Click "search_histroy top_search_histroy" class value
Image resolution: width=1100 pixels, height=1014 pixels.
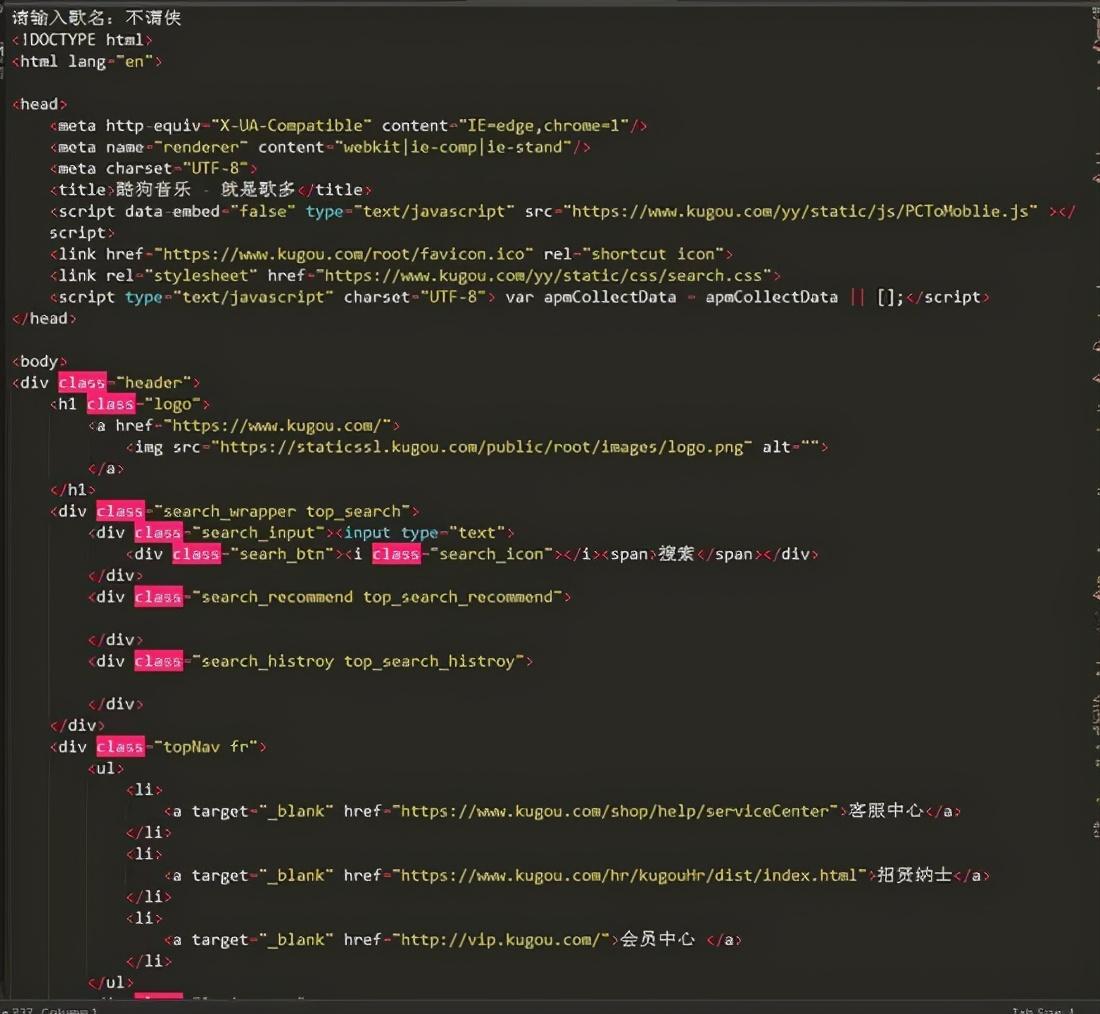point(358,661)
